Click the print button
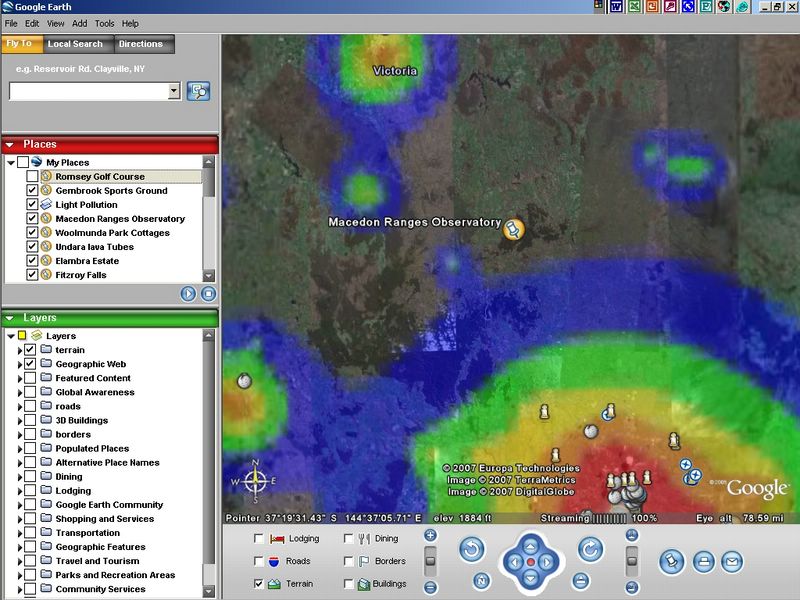Image resolution: width=800 pixels, height=600 pixels. tap(704, 562)
